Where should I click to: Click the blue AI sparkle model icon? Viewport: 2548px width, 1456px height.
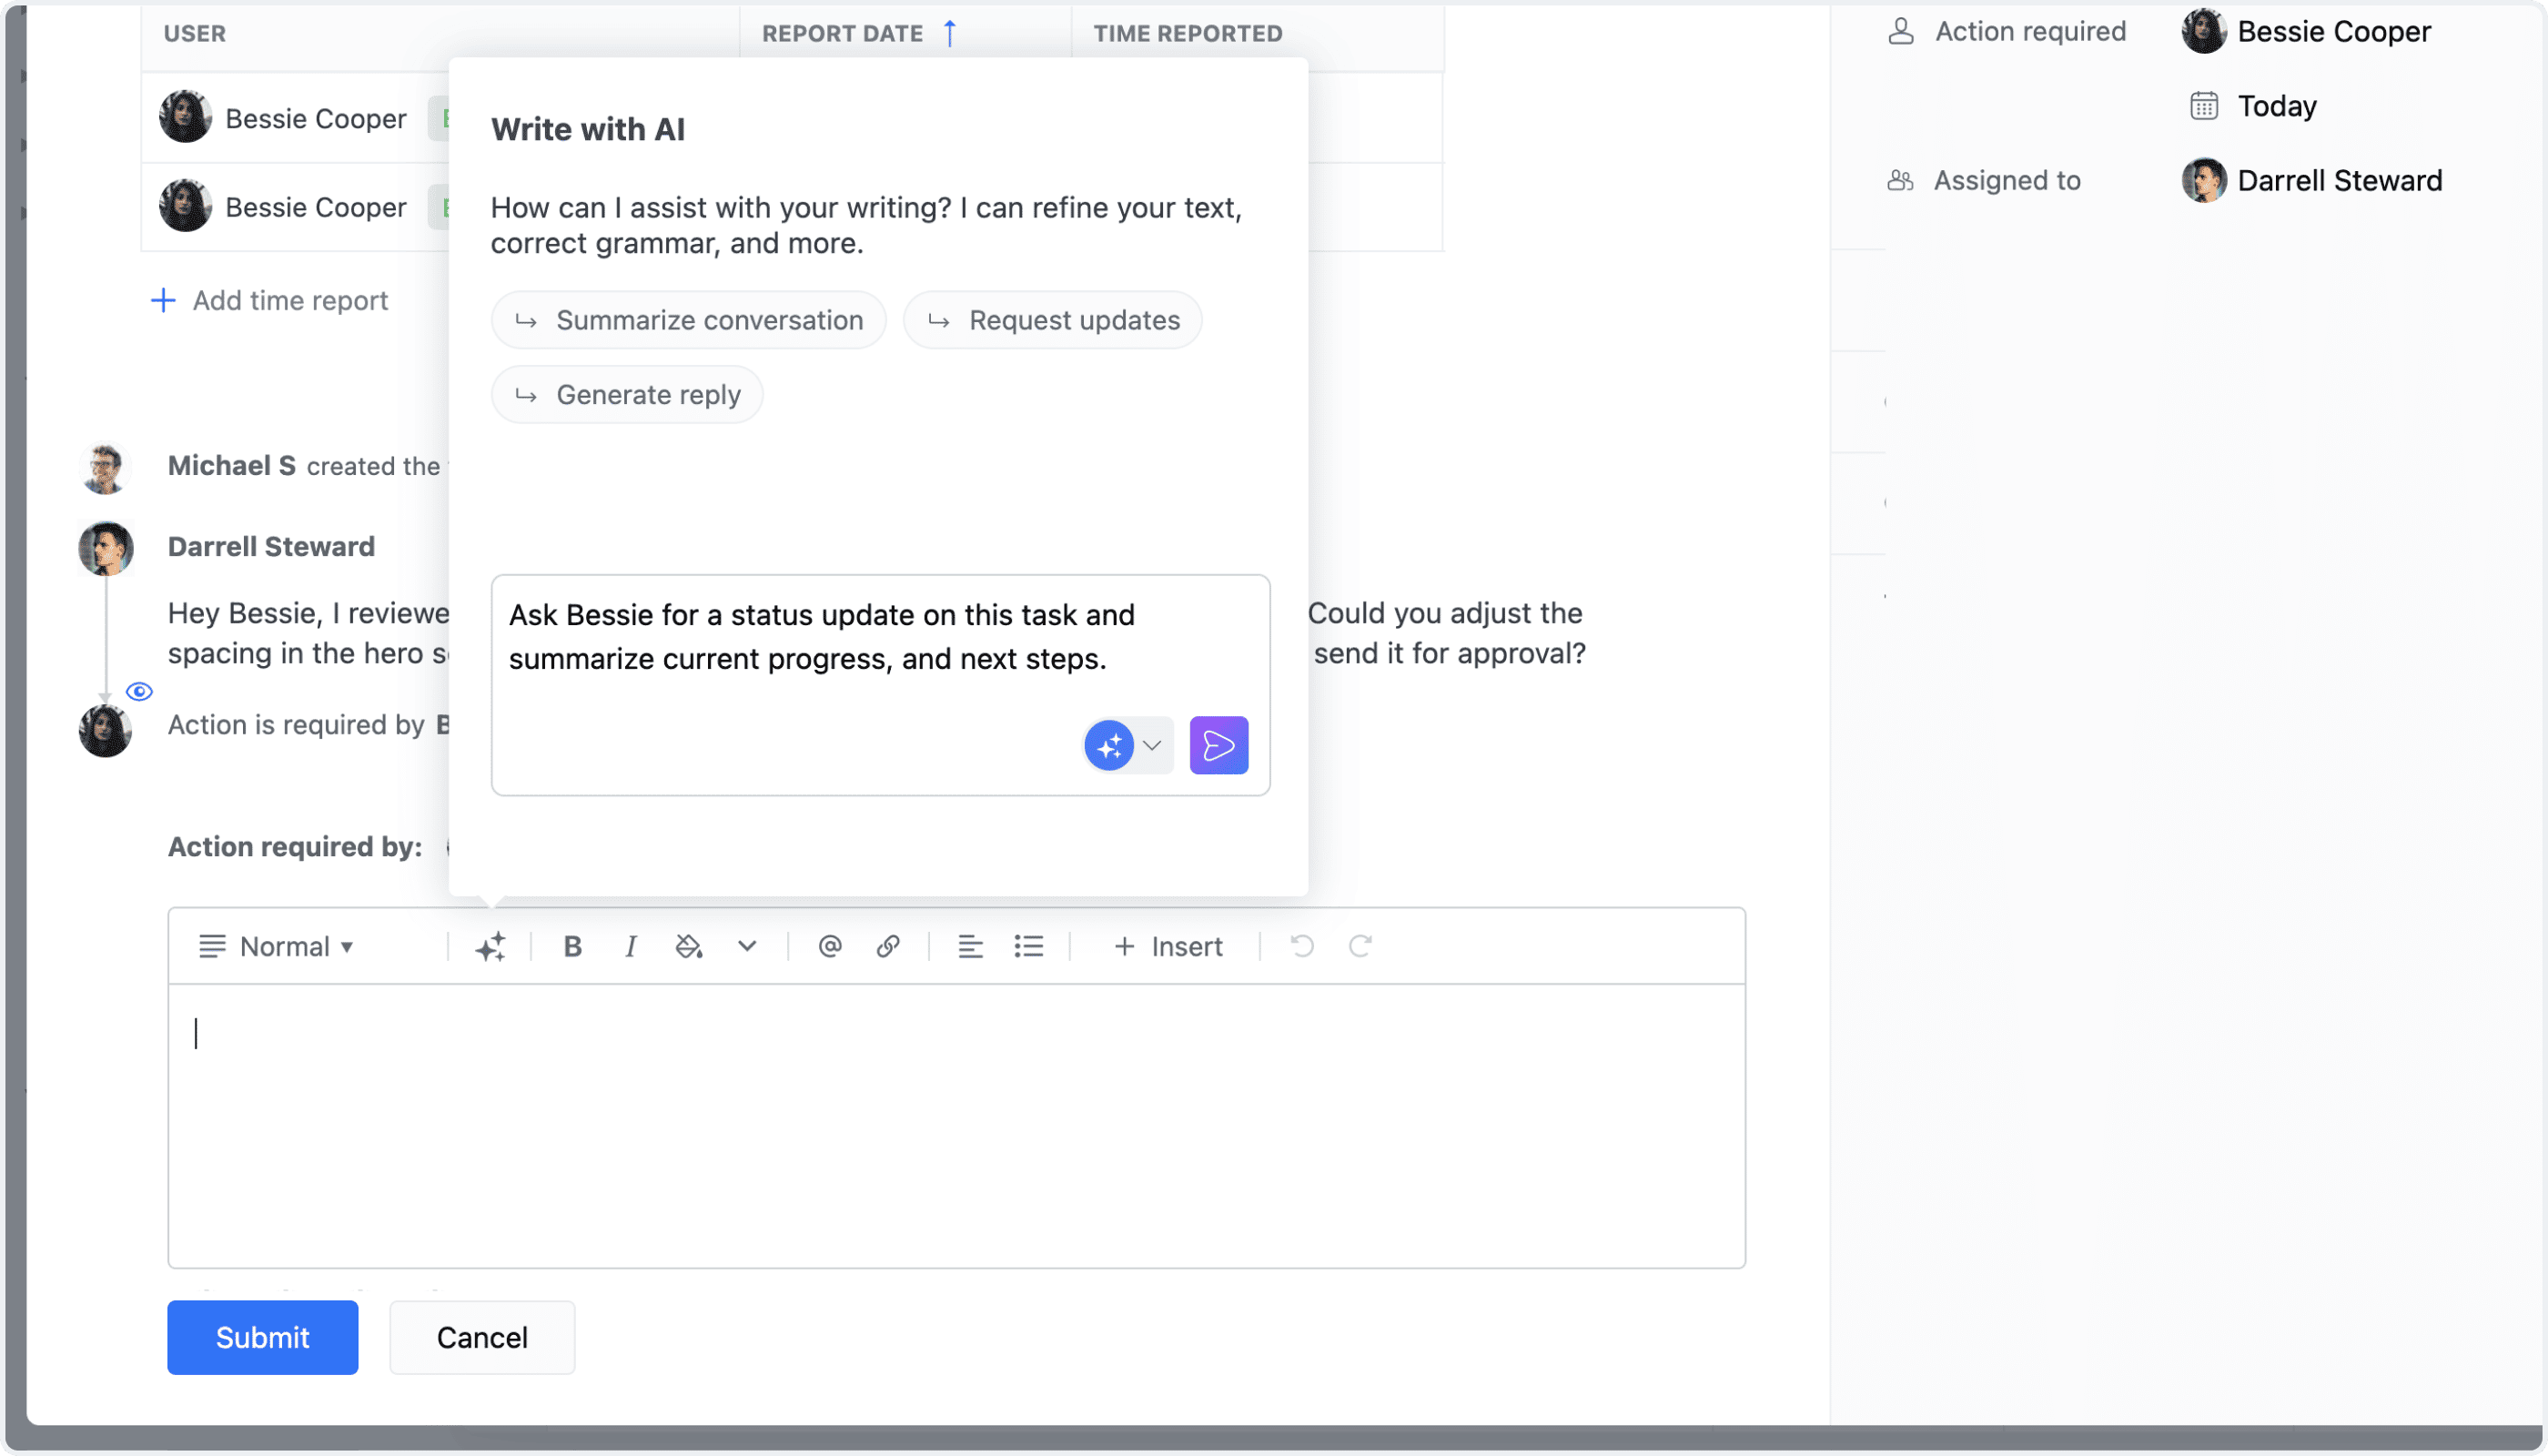(x=1108, y=745)
